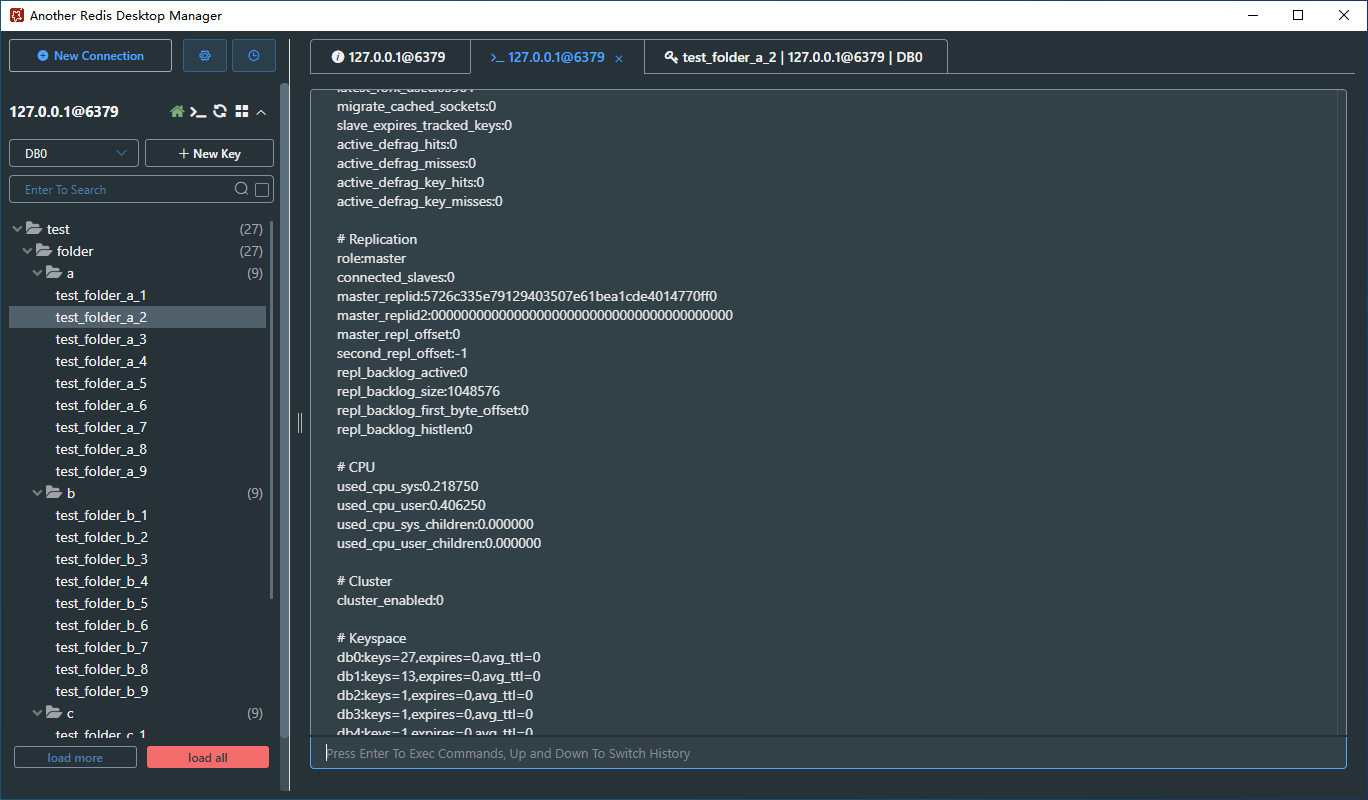Open the command log clock button
The image size is (1368, 800).
point(254,56)
